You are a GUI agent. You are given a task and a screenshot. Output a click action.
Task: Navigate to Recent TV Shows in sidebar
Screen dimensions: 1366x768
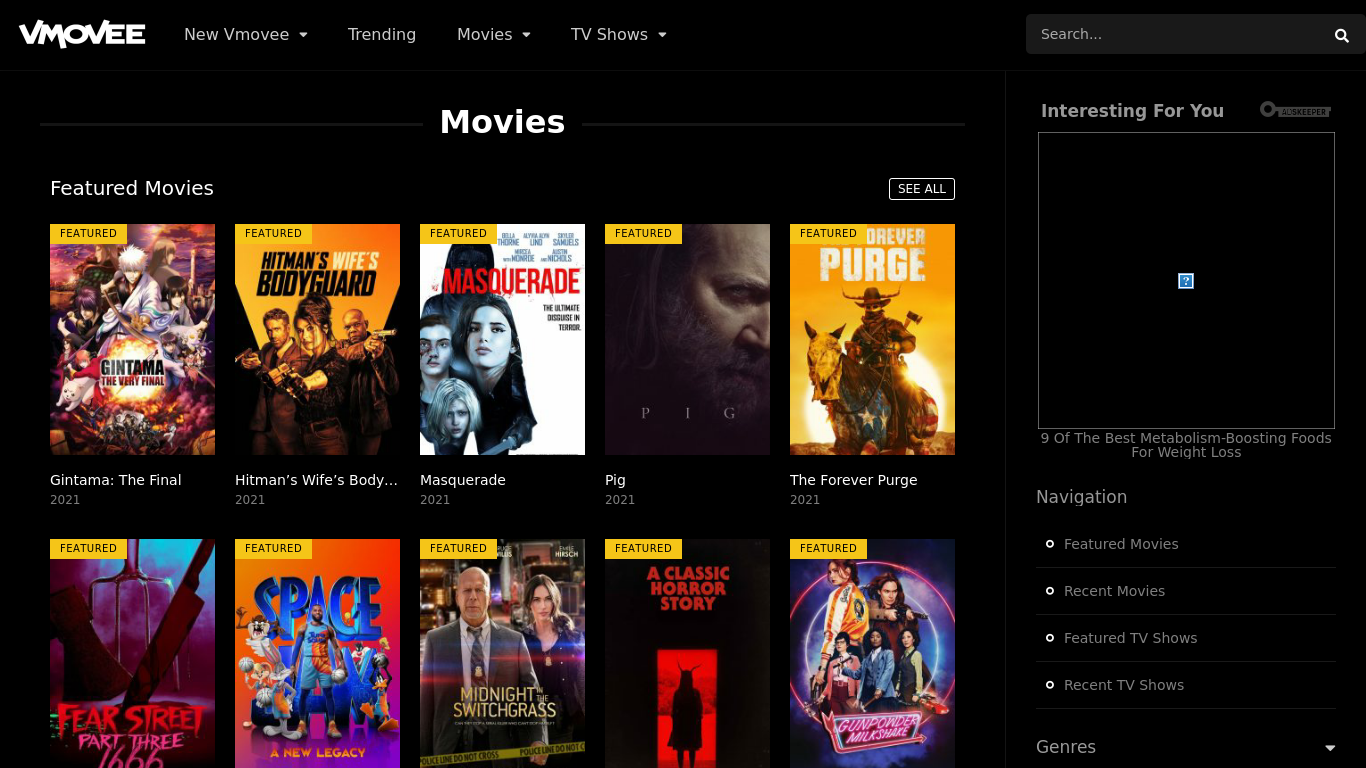[x=1124, y=685]
